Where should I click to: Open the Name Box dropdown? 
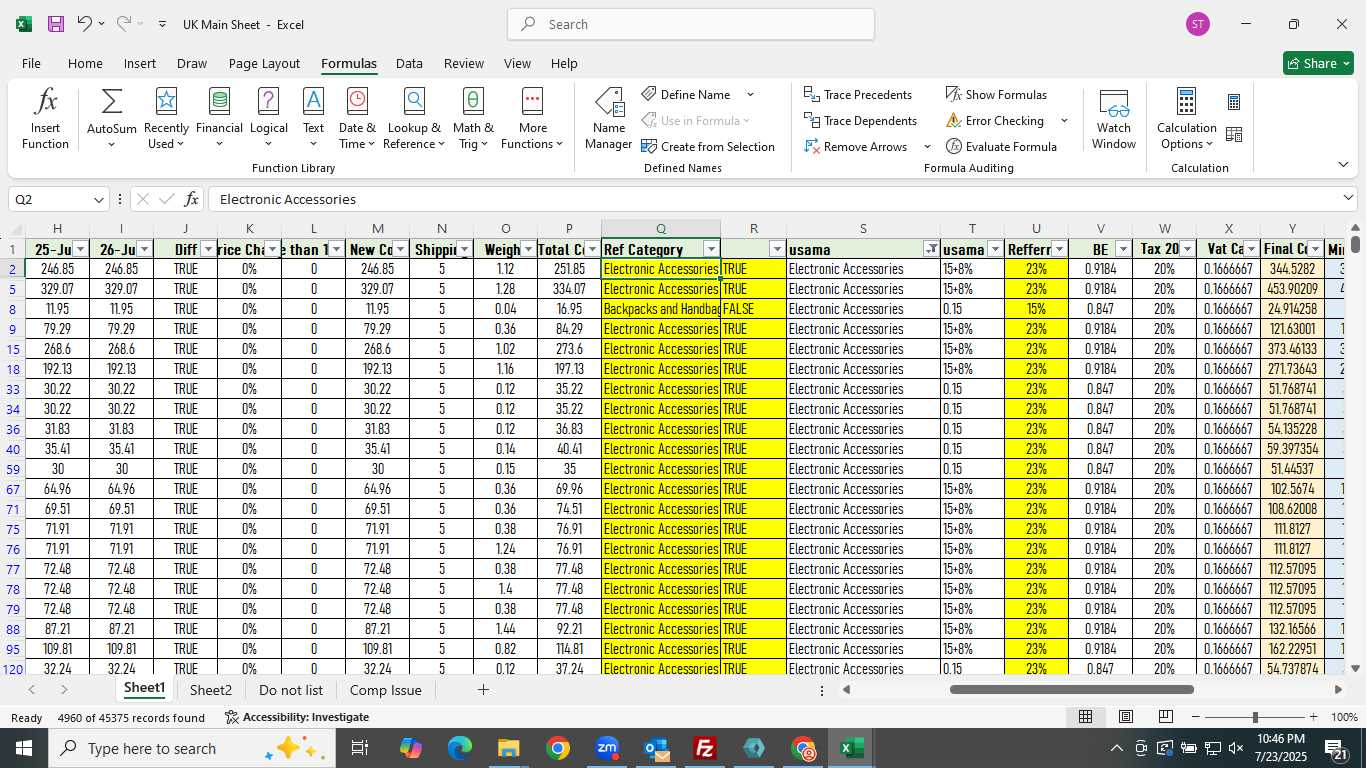coord(98,199)
